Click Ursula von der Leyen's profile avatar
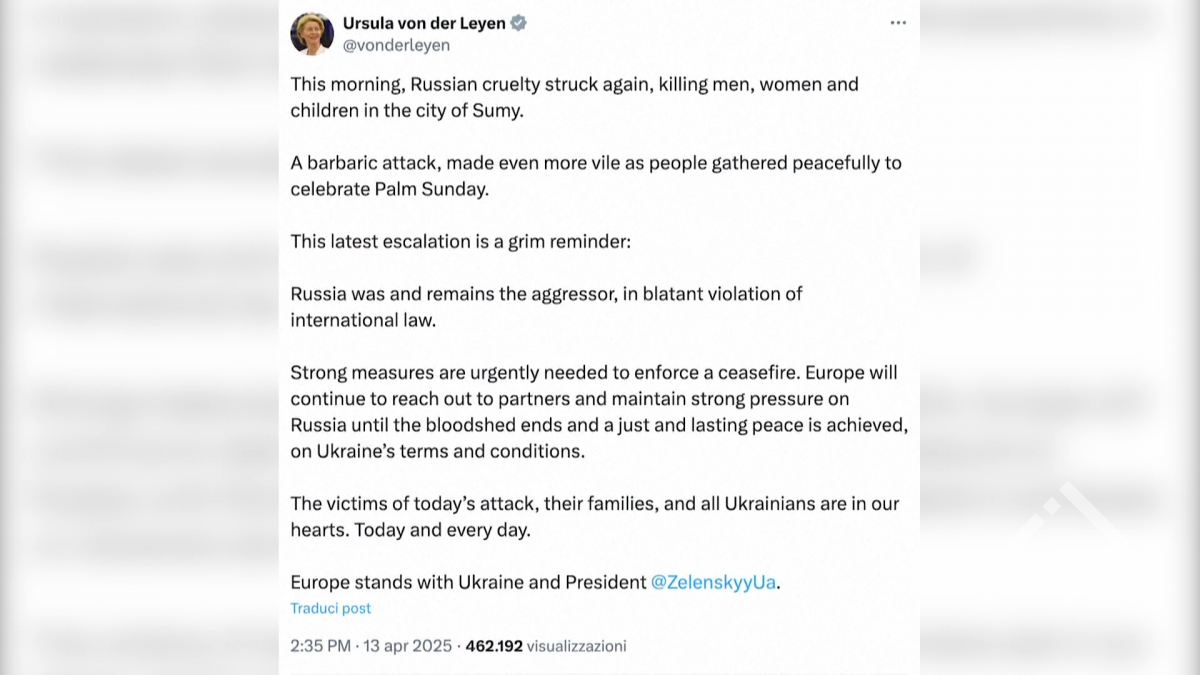The image size is (1200, 675). coord(312,33)
